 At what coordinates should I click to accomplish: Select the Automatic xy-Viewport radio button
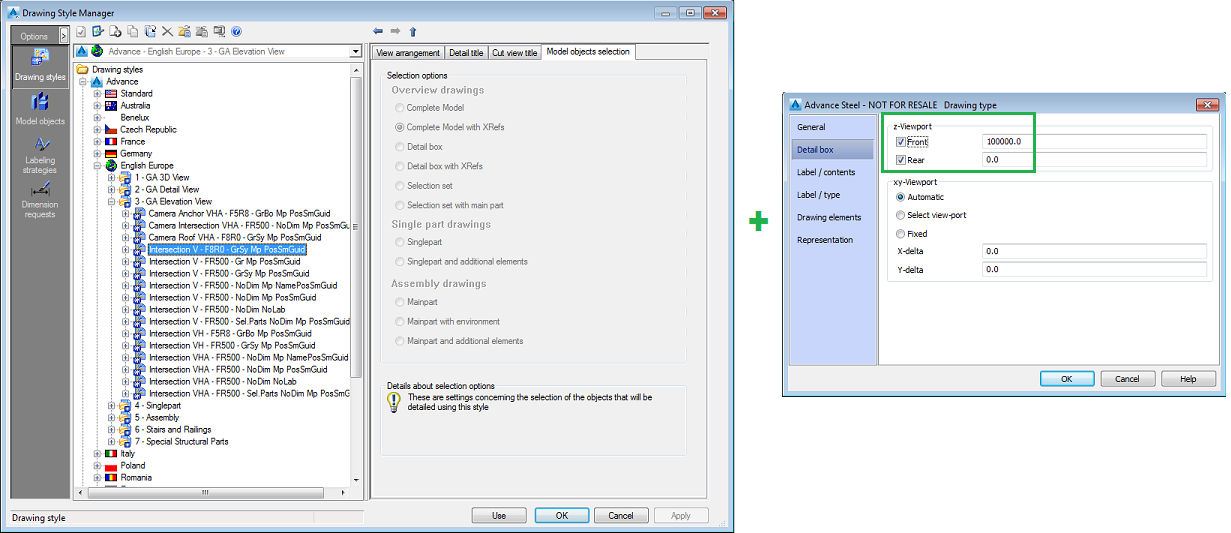[x=901, y=197]
